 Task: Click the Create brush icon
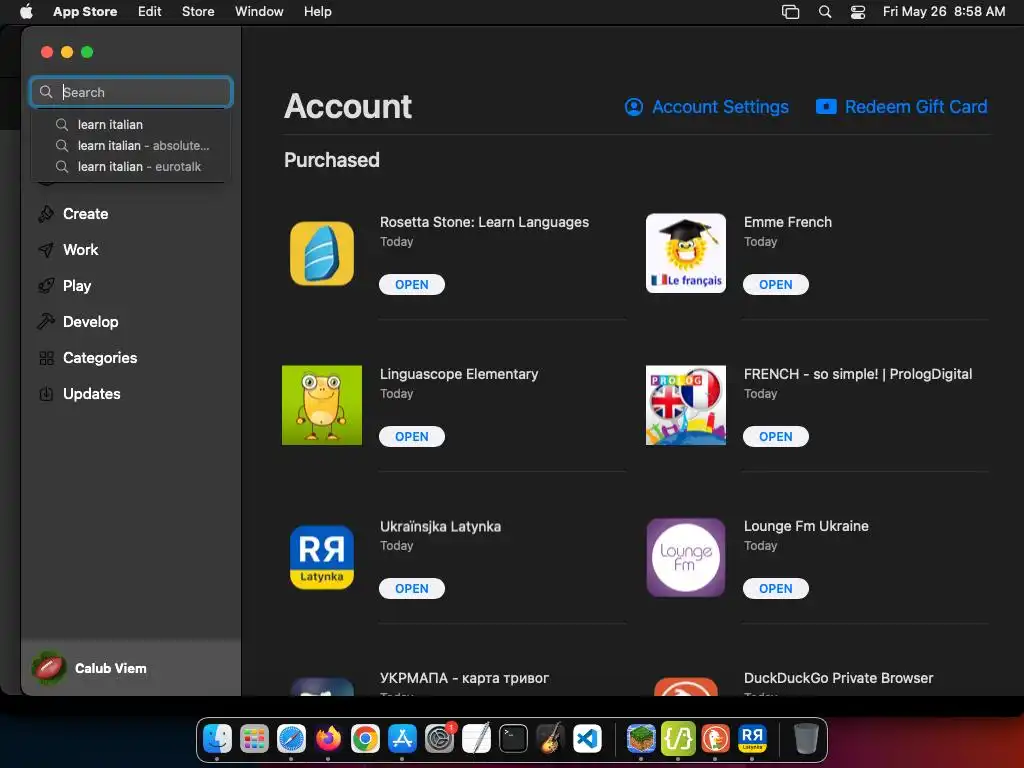46,214
